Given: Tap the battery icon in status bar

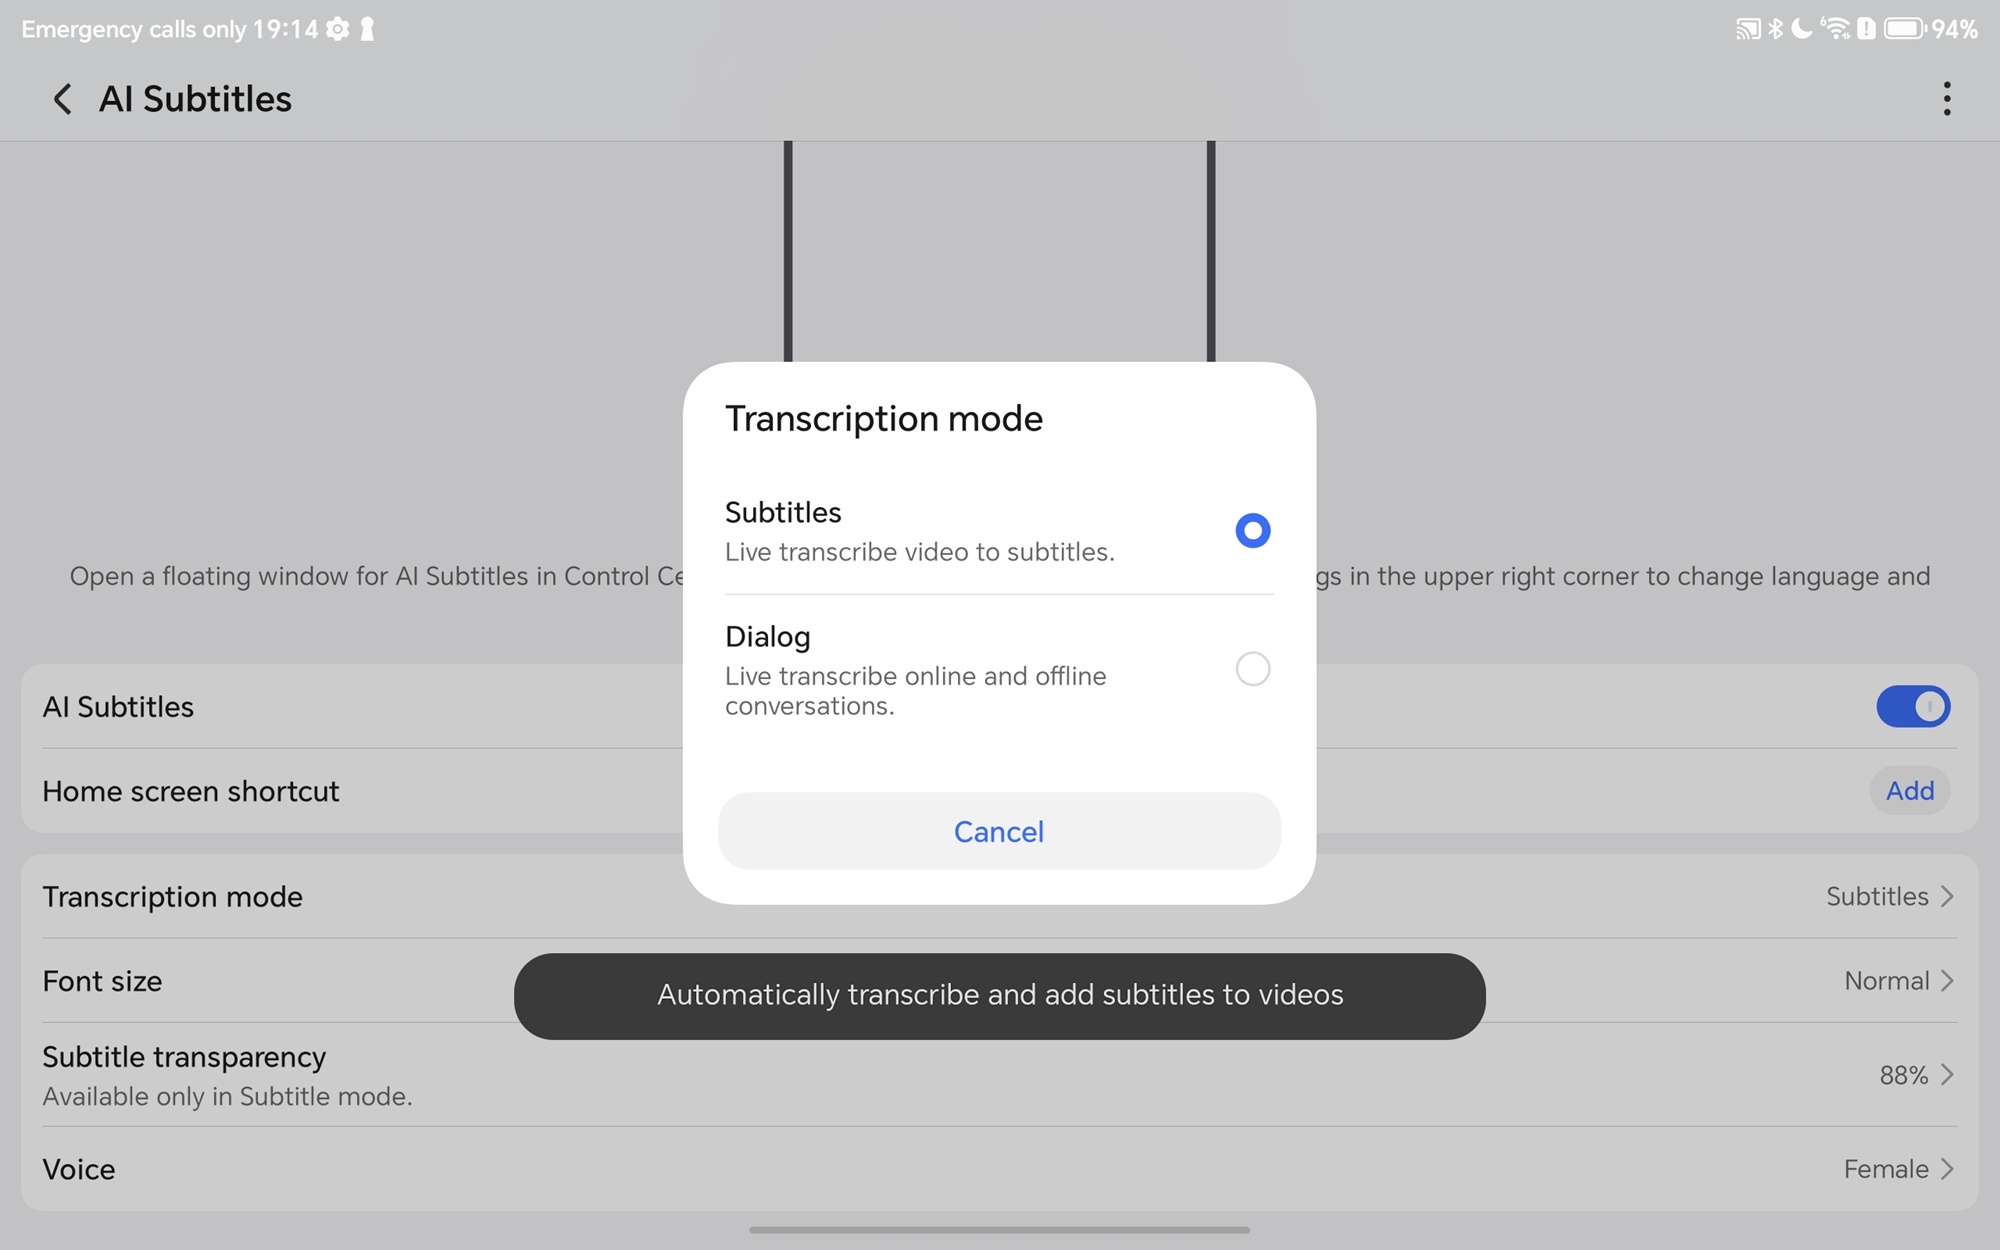Looking at the screenshot, I should (1904, 29).
